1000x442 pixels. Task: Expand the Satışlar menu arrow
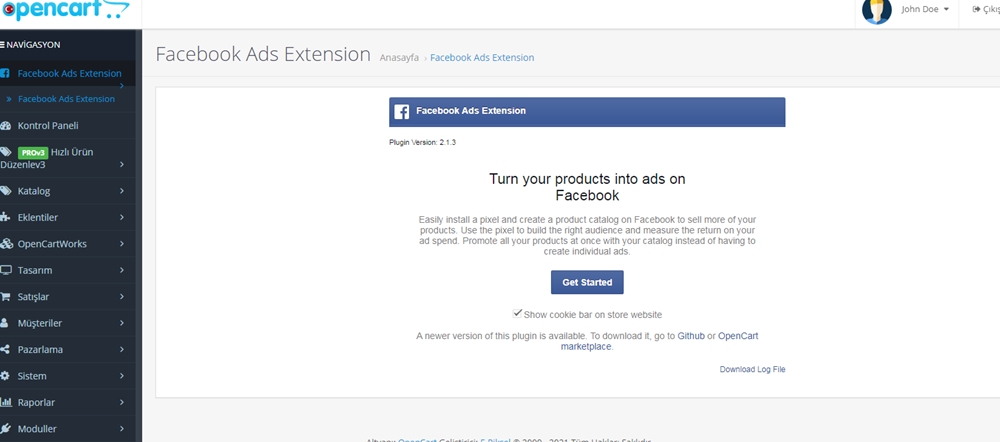pyautogui.click(x=122, y=297)
